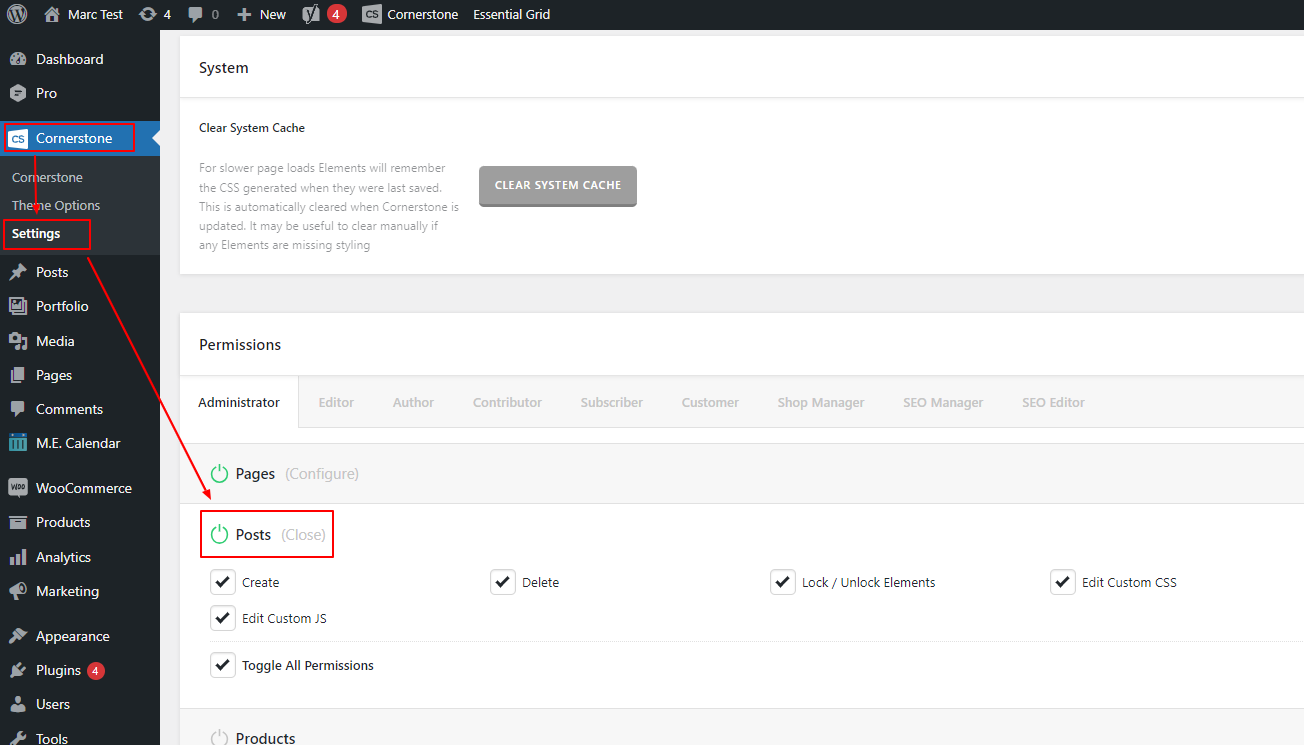Open the updates icon in admin bar
1304x745 pixels.
148,14
